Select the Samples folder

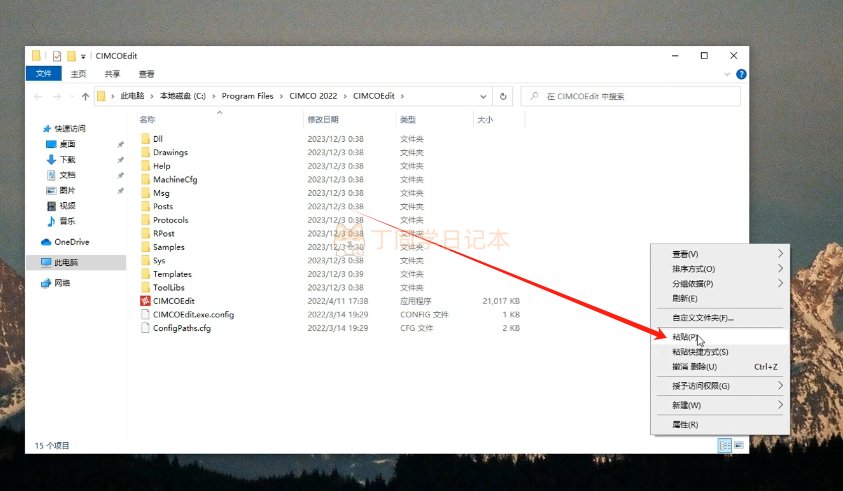click(168, 247)
